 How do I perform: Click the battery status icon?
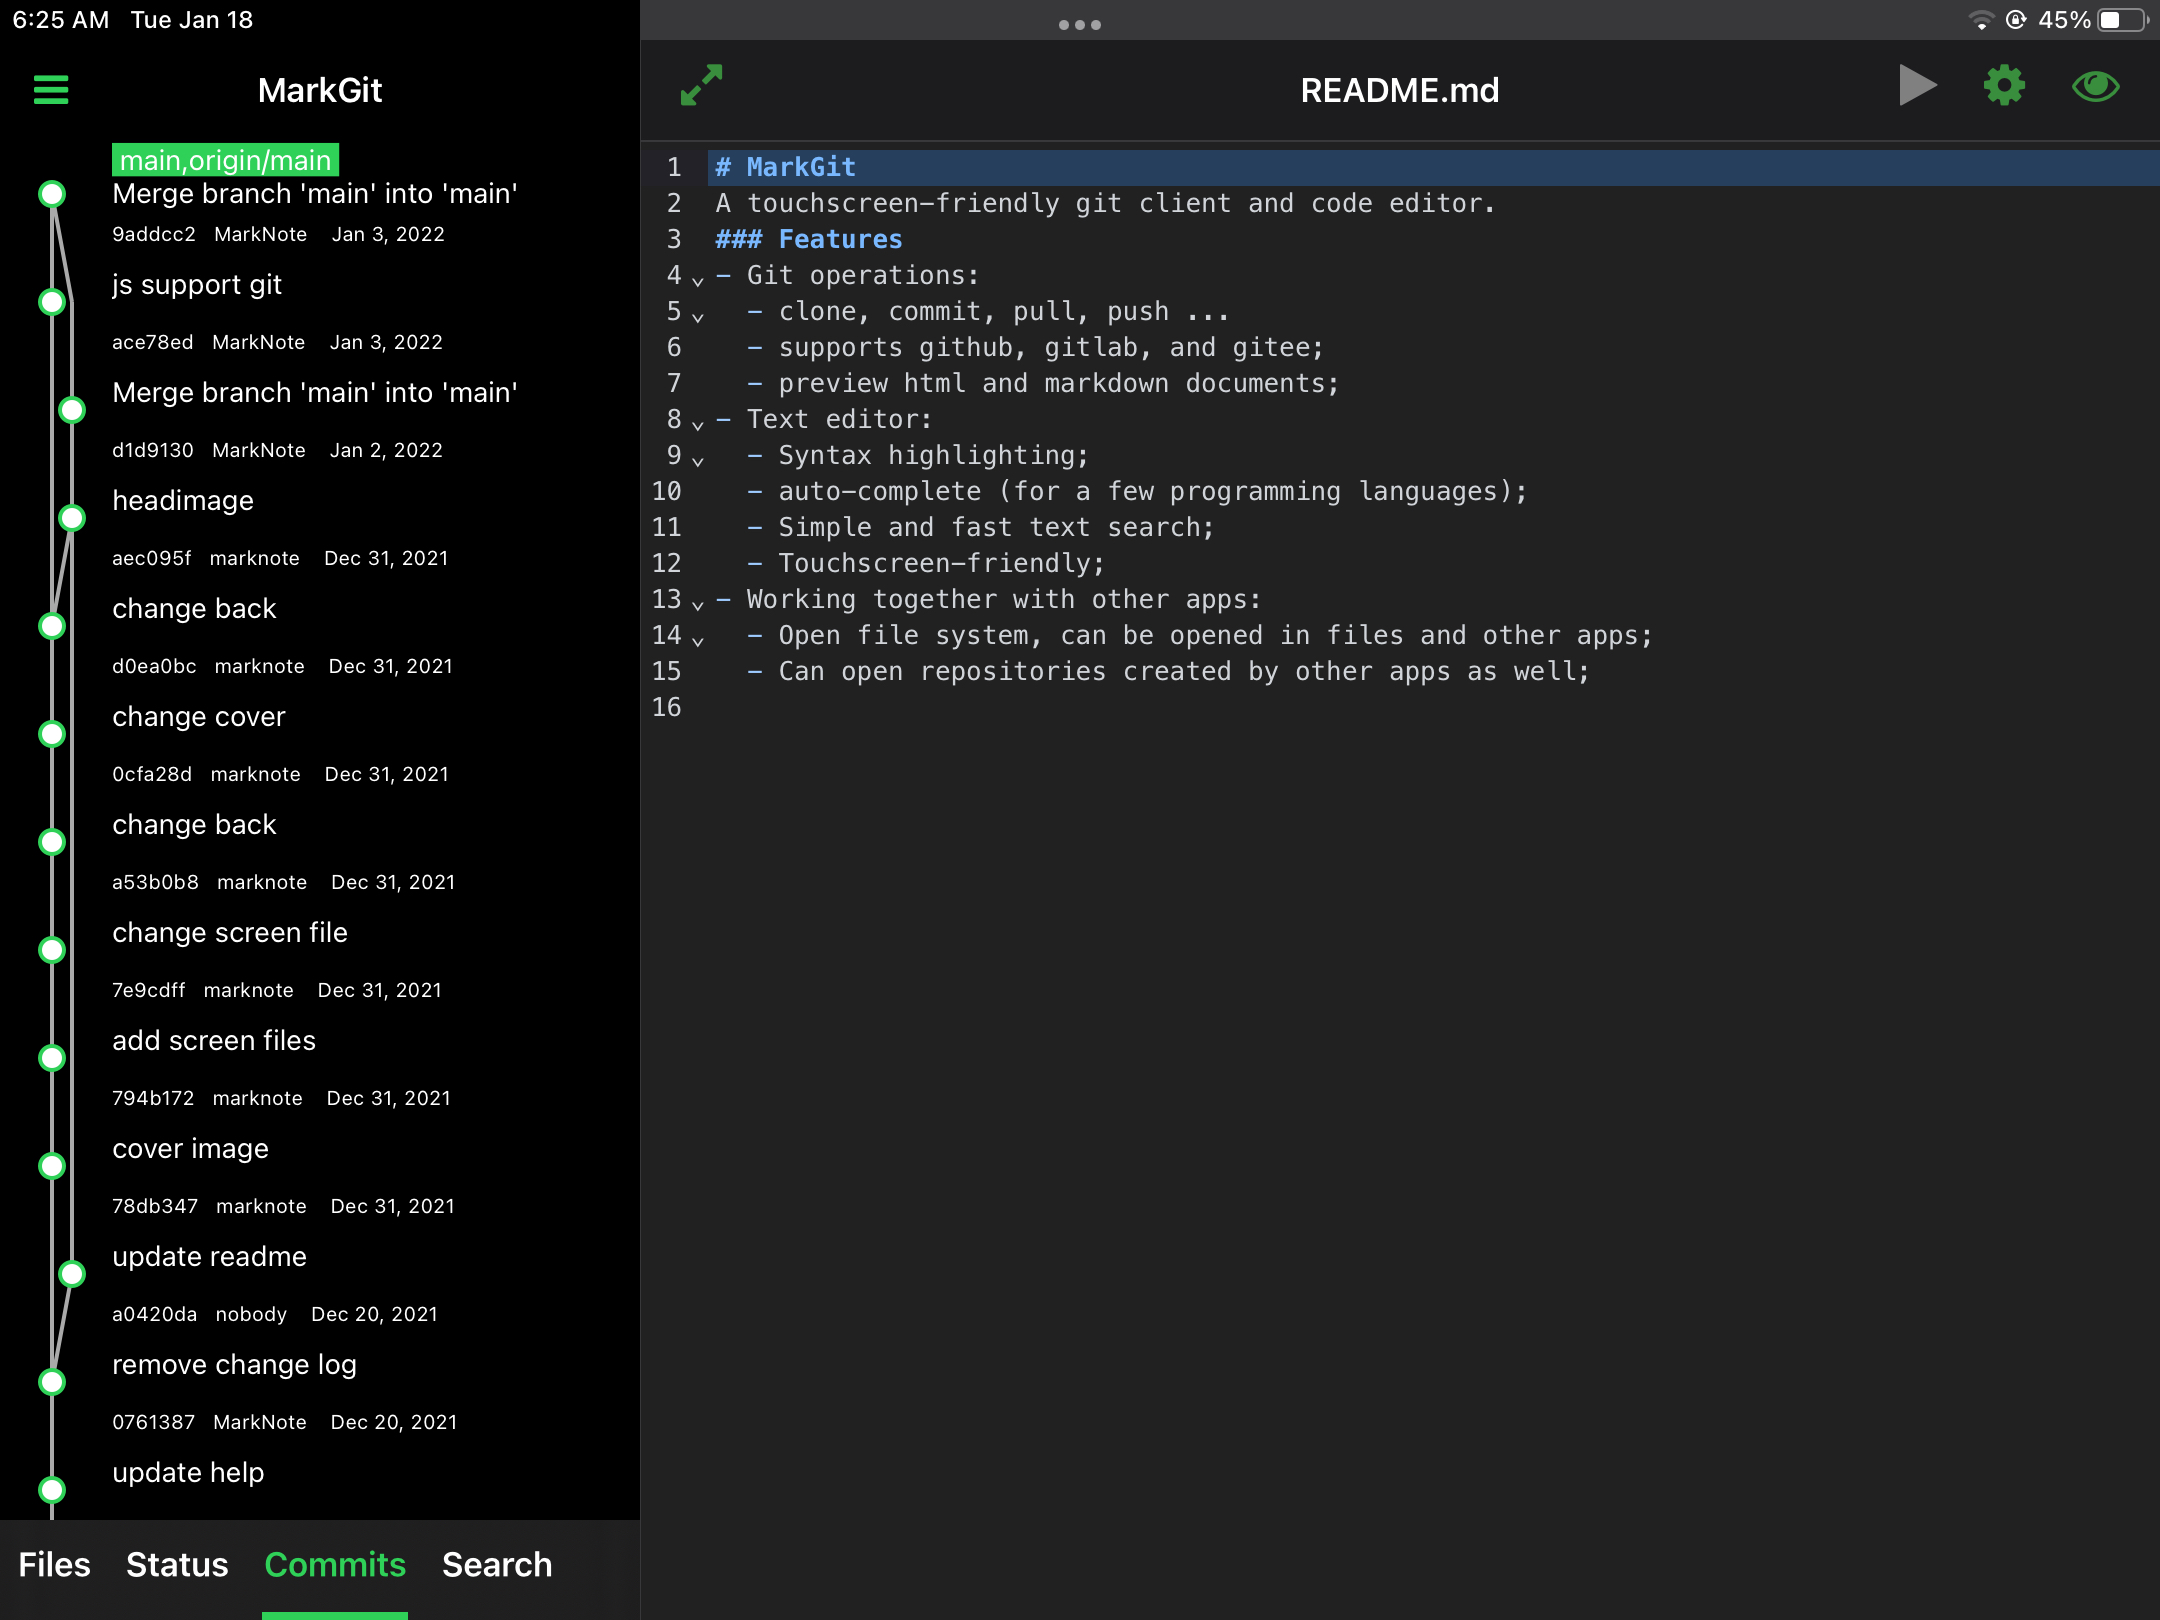click(x=2122, y=20)
